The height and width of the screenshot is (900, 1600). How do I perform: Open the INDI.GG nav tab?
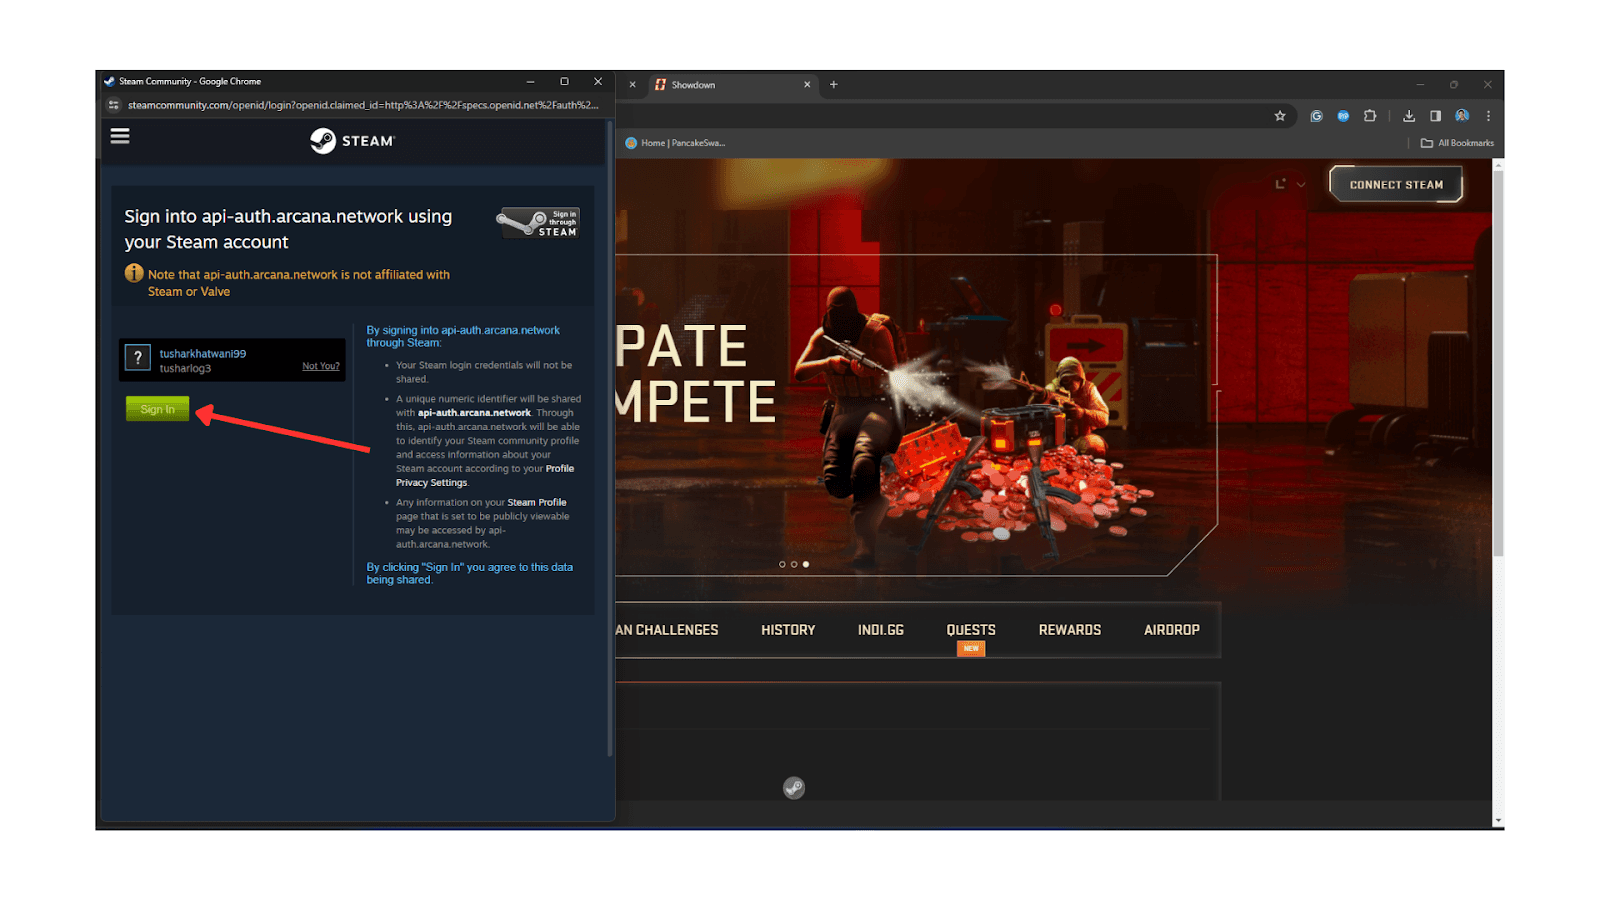(x=880, y=630)
